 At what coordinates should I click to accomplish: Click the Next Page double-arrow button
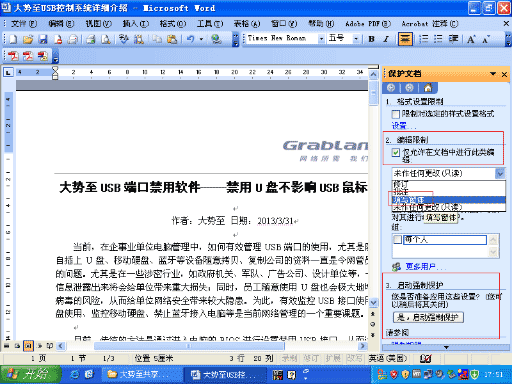tap(373, 334)
